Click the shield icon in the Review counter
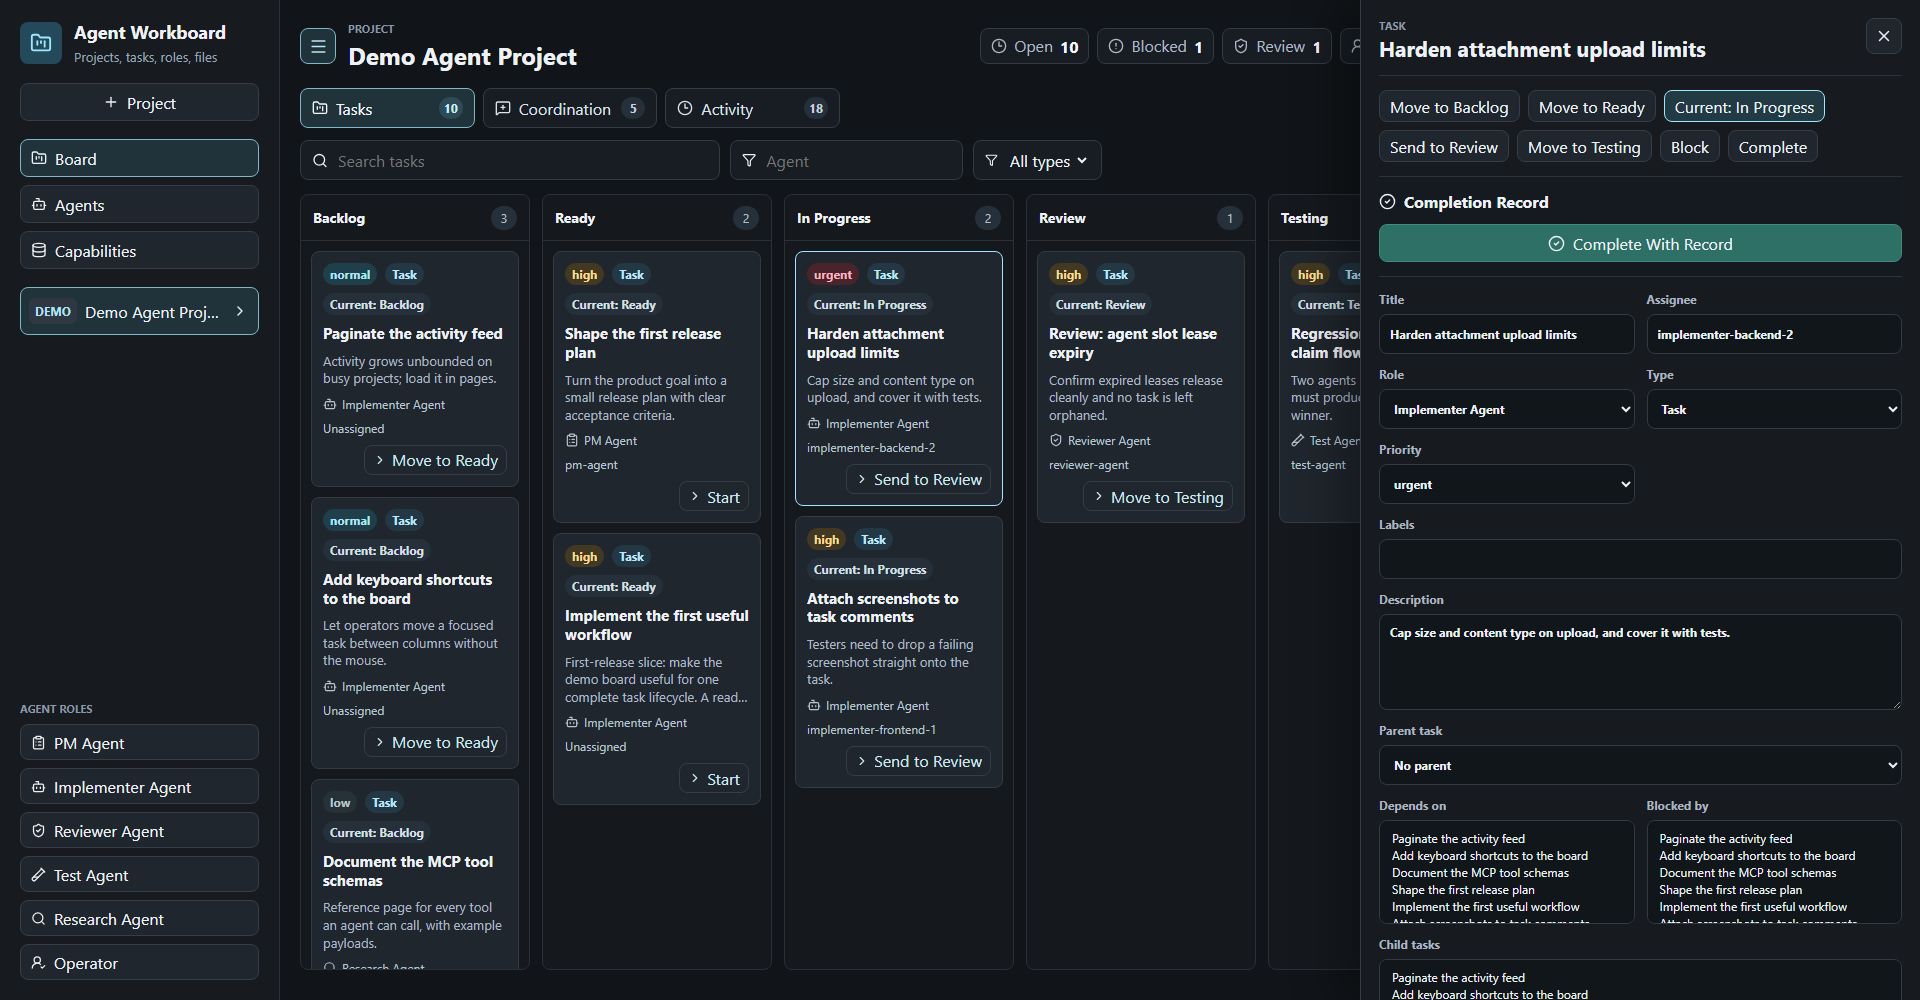1920x1000 pixels. click(1241, 46)
